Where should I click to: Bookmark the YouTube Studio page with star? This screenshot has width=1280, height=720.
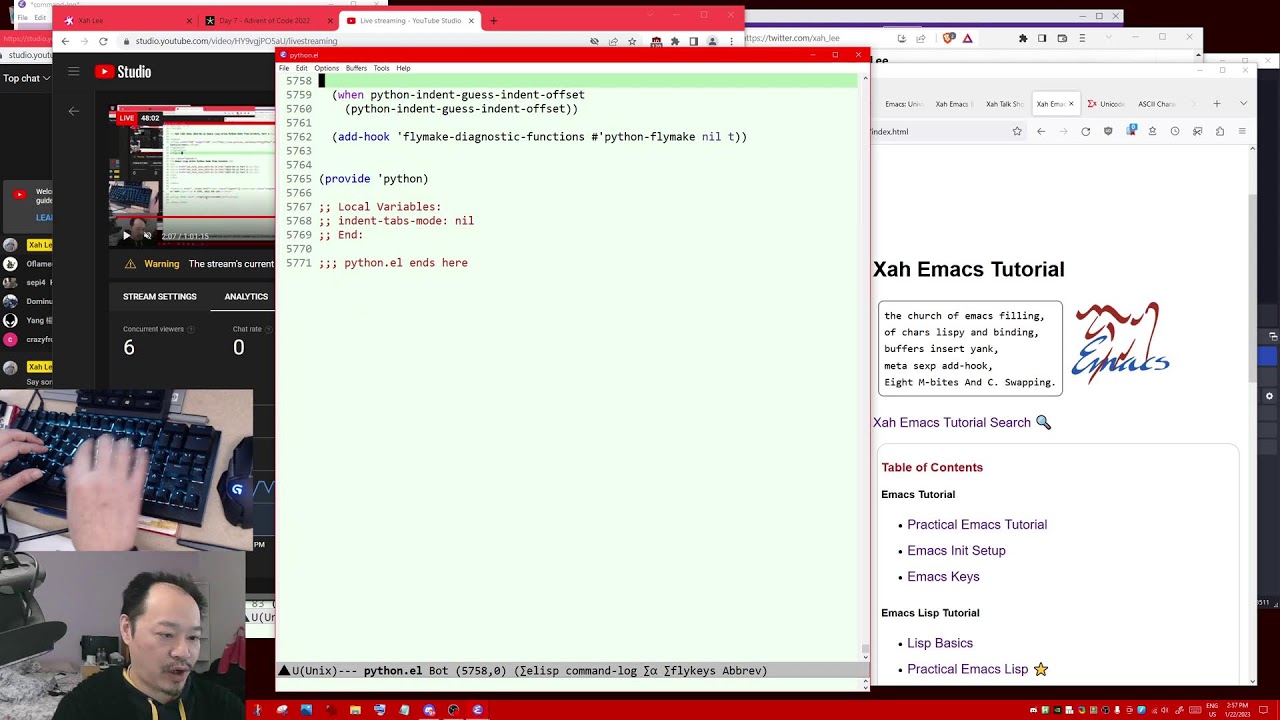point(632,41)
